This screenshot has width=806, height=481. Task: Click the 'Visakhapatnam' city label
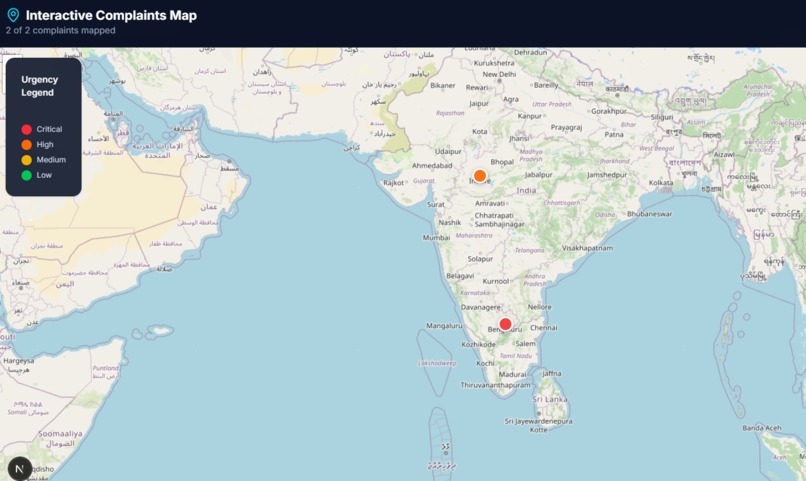point(587,248)
